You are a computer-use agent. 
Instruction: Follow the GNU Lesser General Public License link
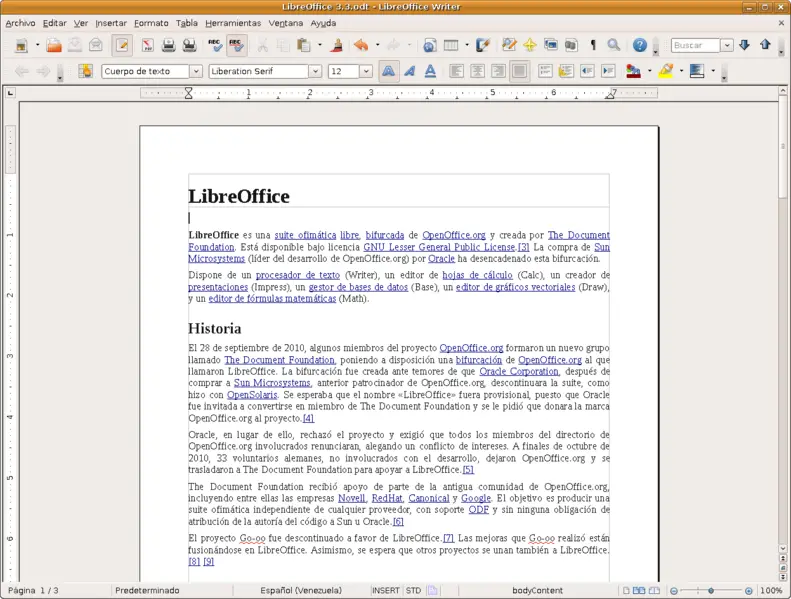coord(439,247)
